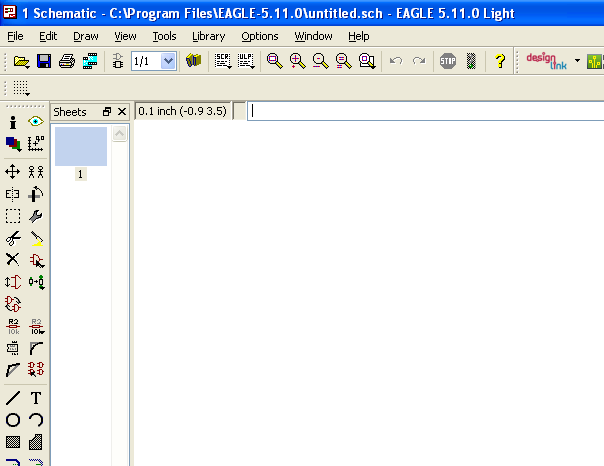Open the Grid settings icon

[21, 88]
